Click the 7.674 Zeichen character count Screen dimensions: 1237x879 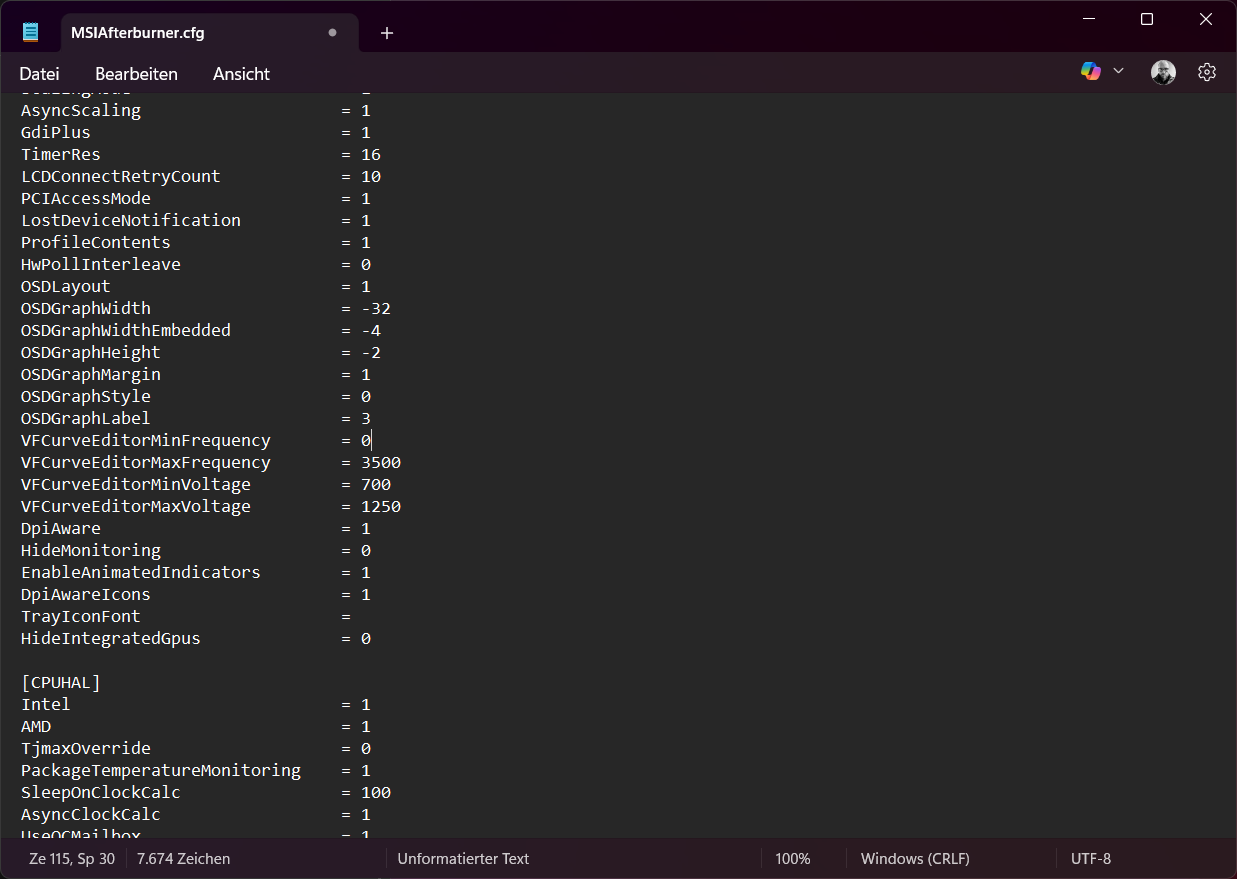pyautogui.click(x=183, y=859)
